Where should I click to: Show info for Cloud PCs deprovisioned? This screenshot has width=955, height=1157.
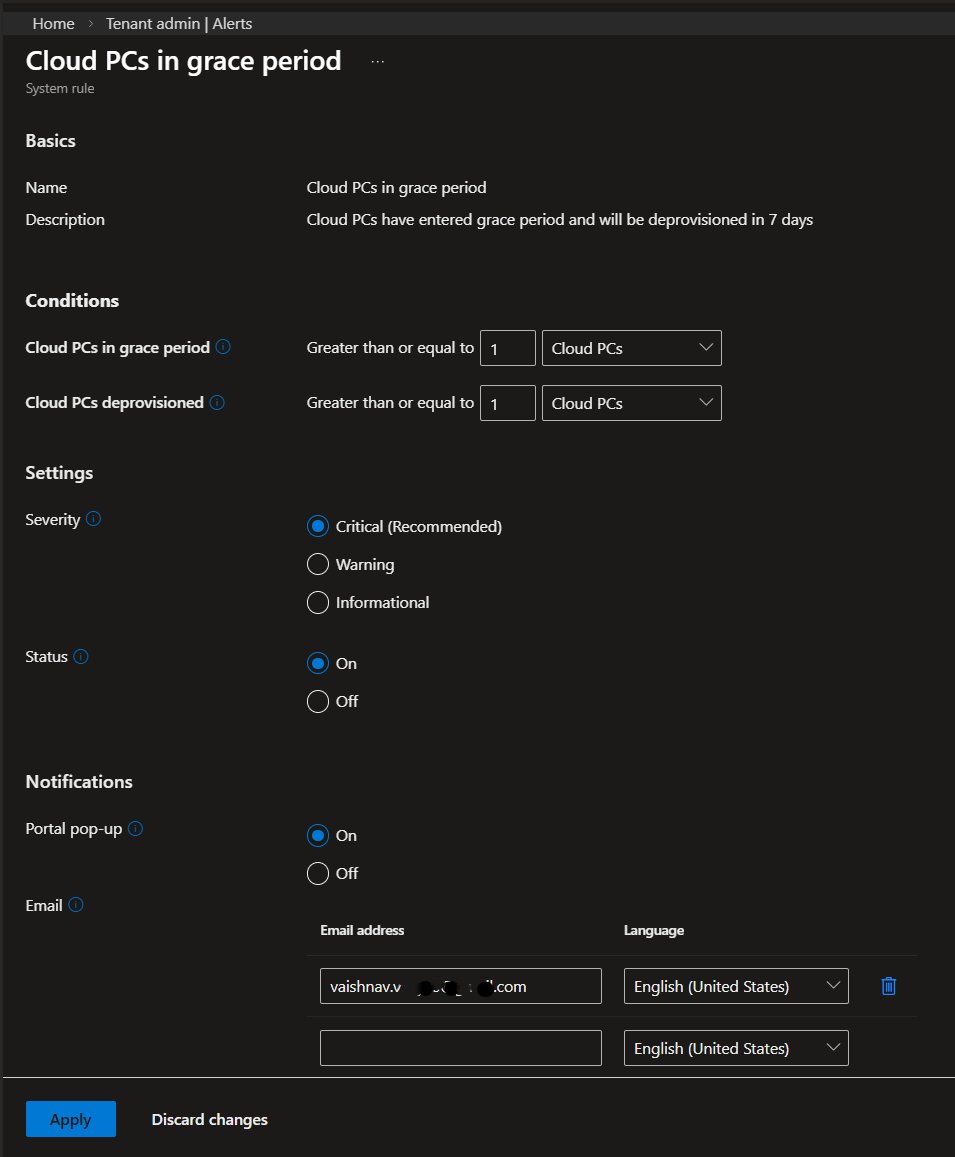coord(217,402)
